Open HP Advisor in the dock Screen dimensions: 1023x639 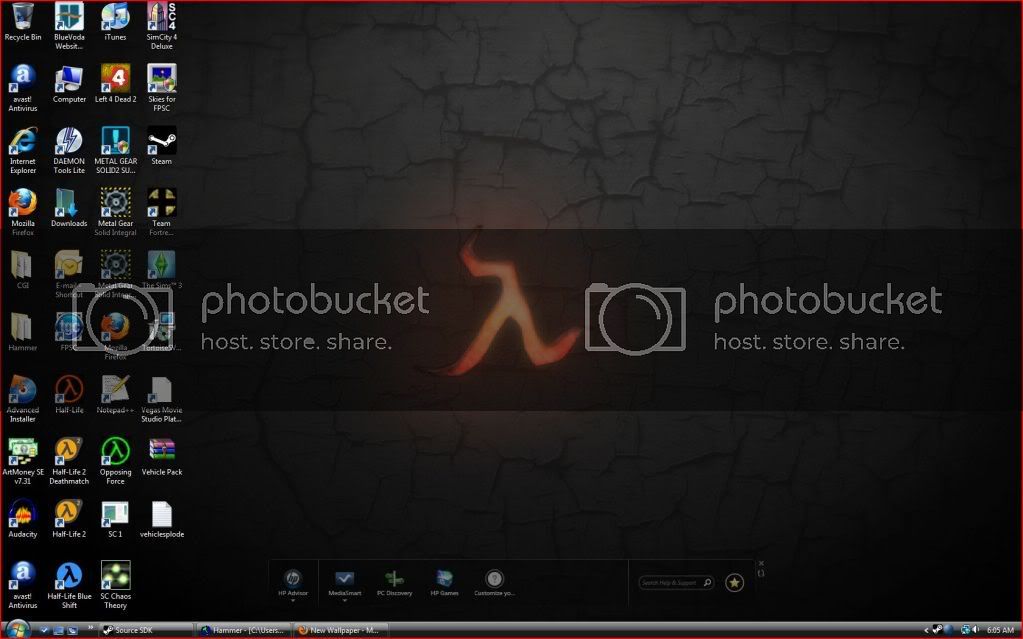click(293, 582)
